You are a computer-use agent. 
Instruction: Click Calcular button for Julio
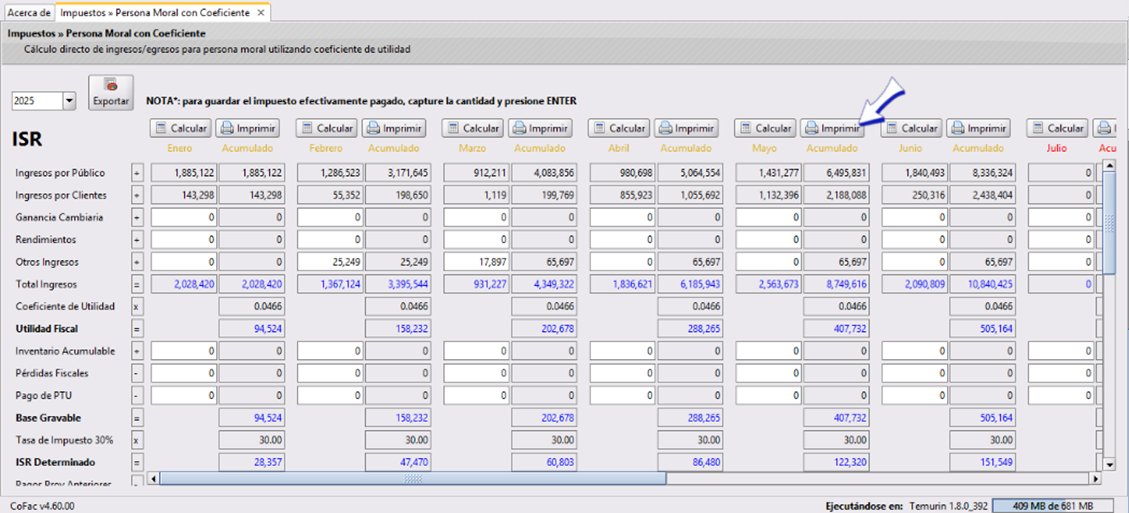coord(1057,128)
